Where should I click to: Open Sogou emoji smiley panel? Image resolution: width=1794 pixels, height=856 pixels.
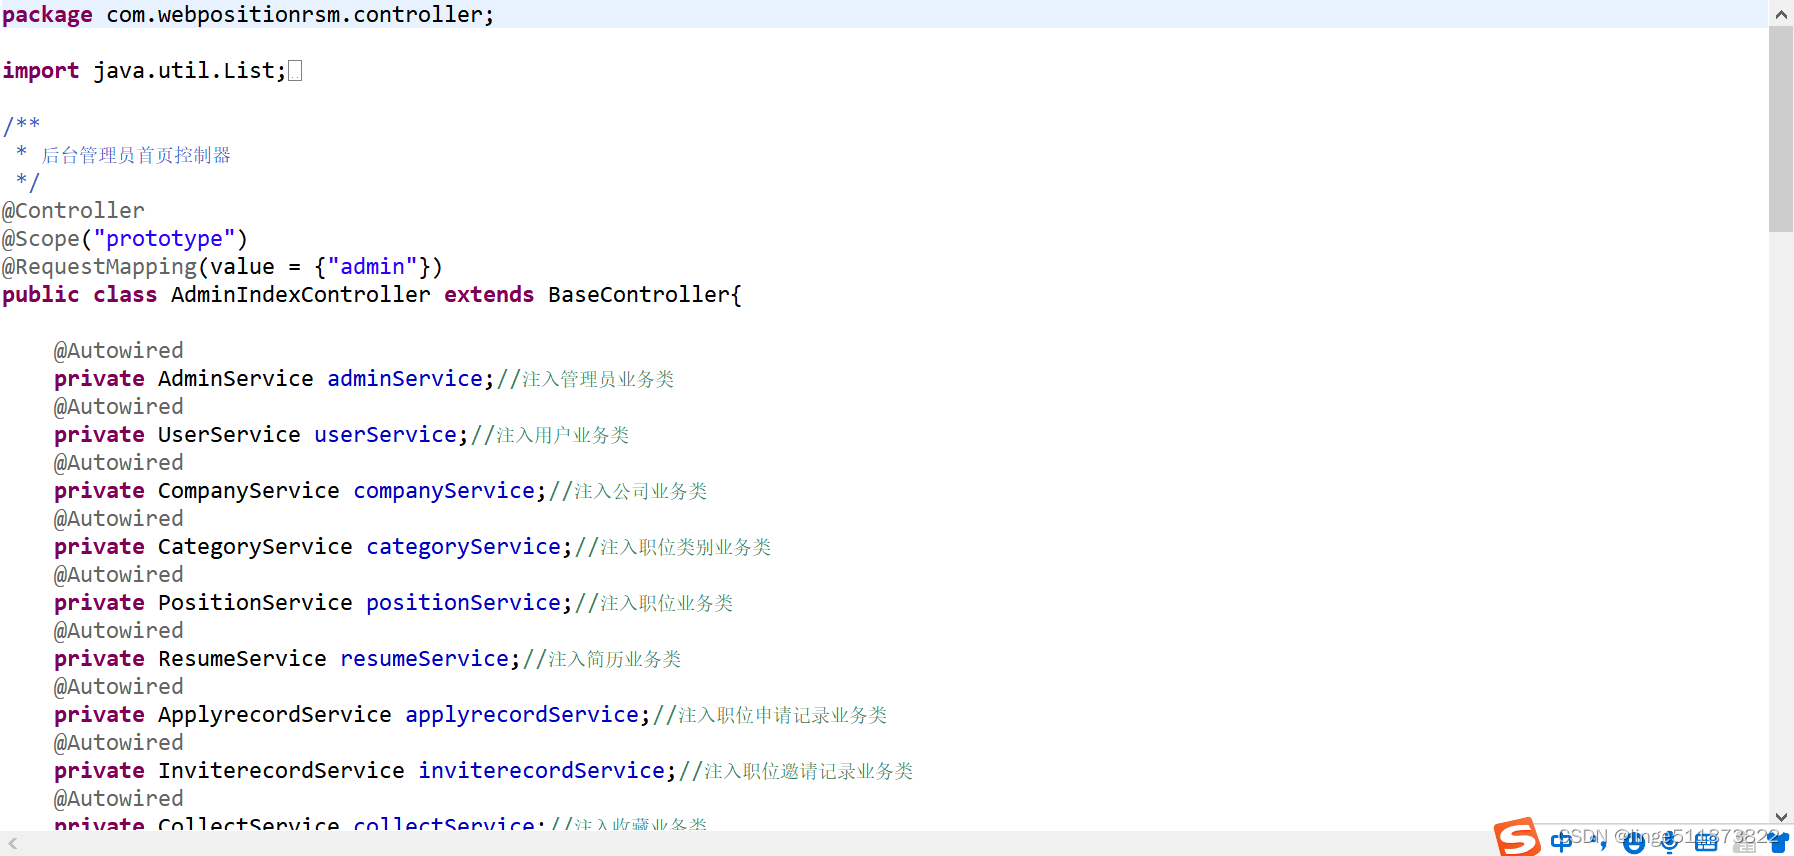coord(1634,844)
